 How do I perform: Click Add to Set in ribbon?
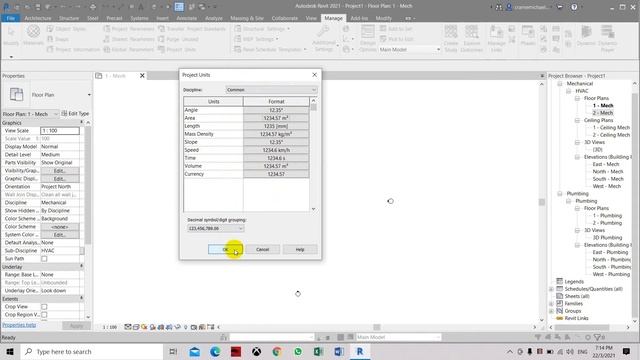click(x=396, y=29)
